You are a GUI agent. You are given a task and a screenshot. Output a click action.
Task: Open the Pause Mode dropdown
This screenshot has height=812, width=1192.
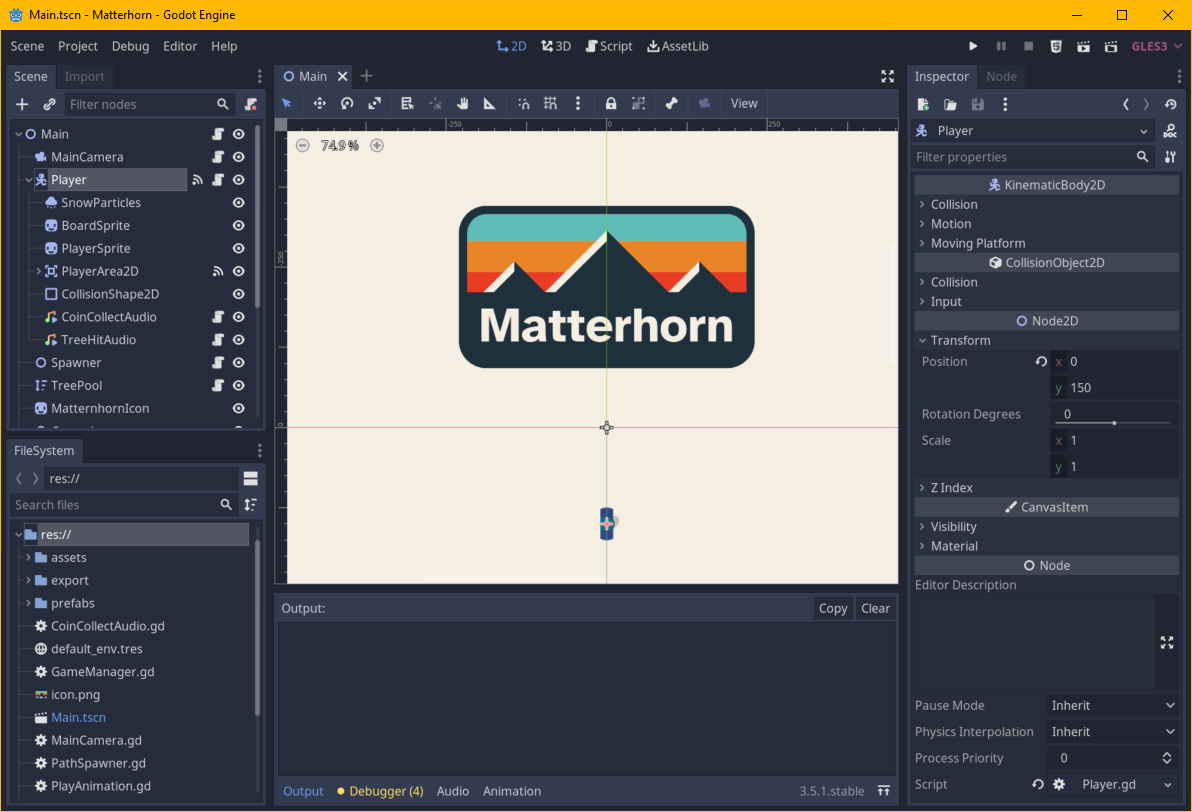click(x=1113, y=706)
